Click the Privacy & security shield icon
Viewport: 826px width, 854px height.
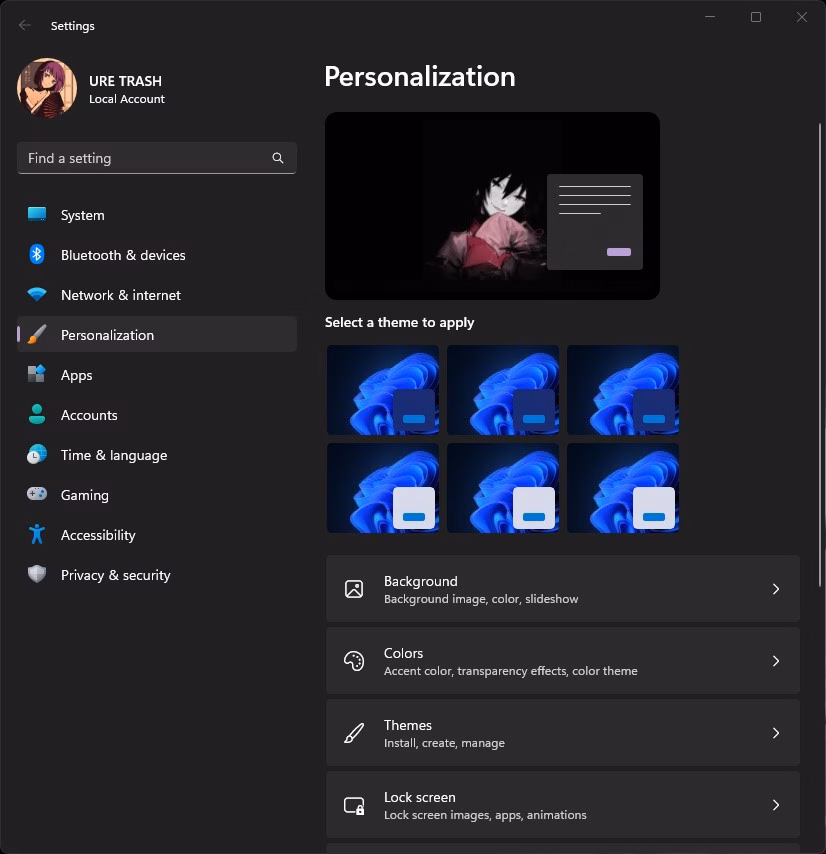[37, 574]
